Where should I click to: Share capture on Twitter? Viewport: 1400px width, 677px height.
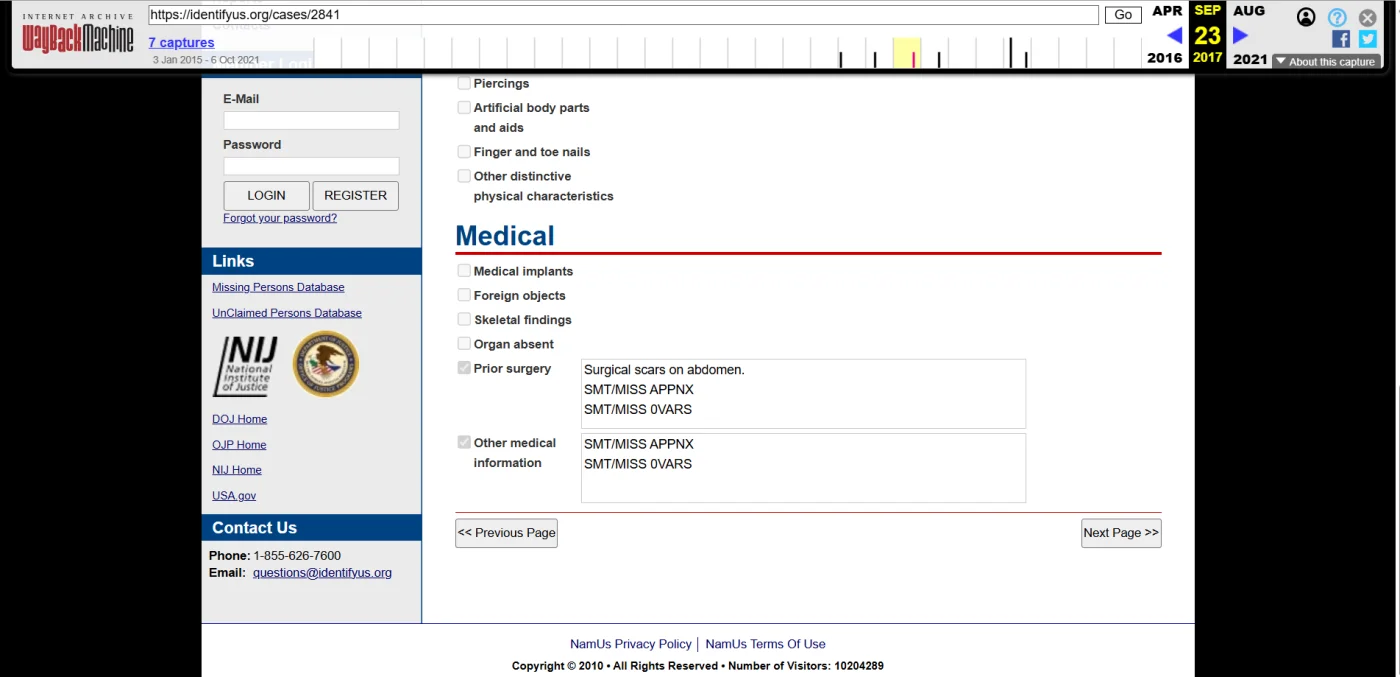1367,39
